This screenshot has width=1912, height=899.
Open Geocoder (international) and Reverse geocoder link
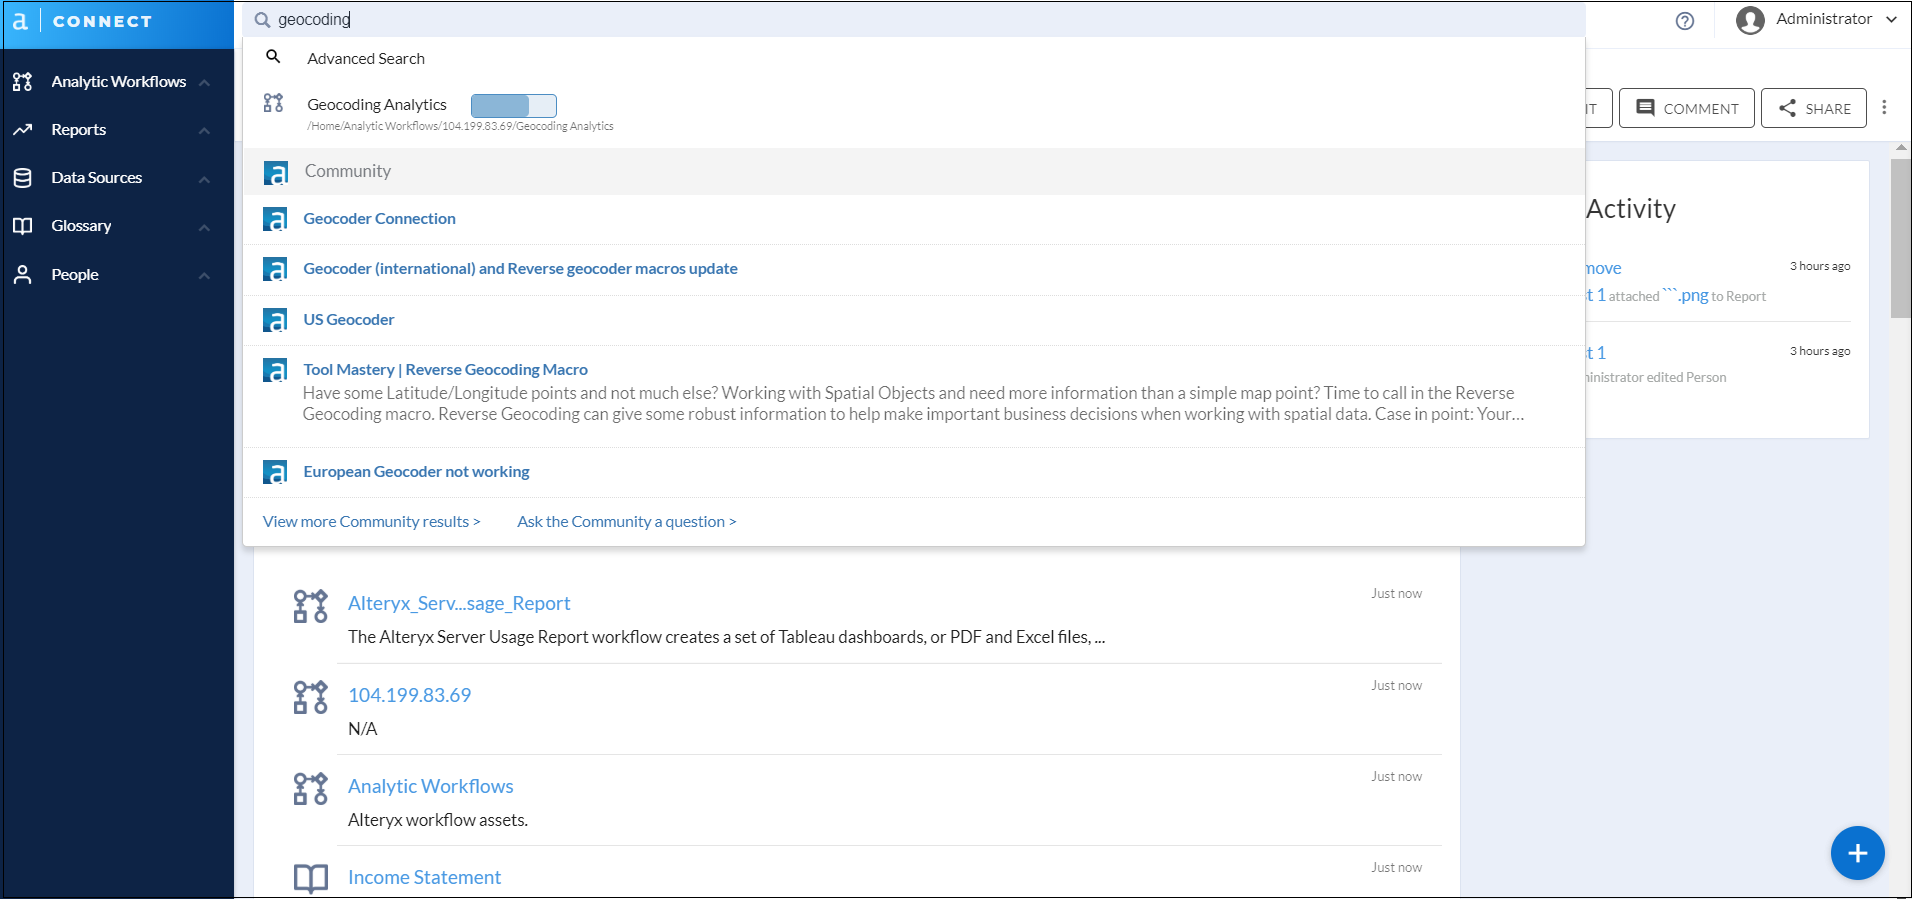520,269
